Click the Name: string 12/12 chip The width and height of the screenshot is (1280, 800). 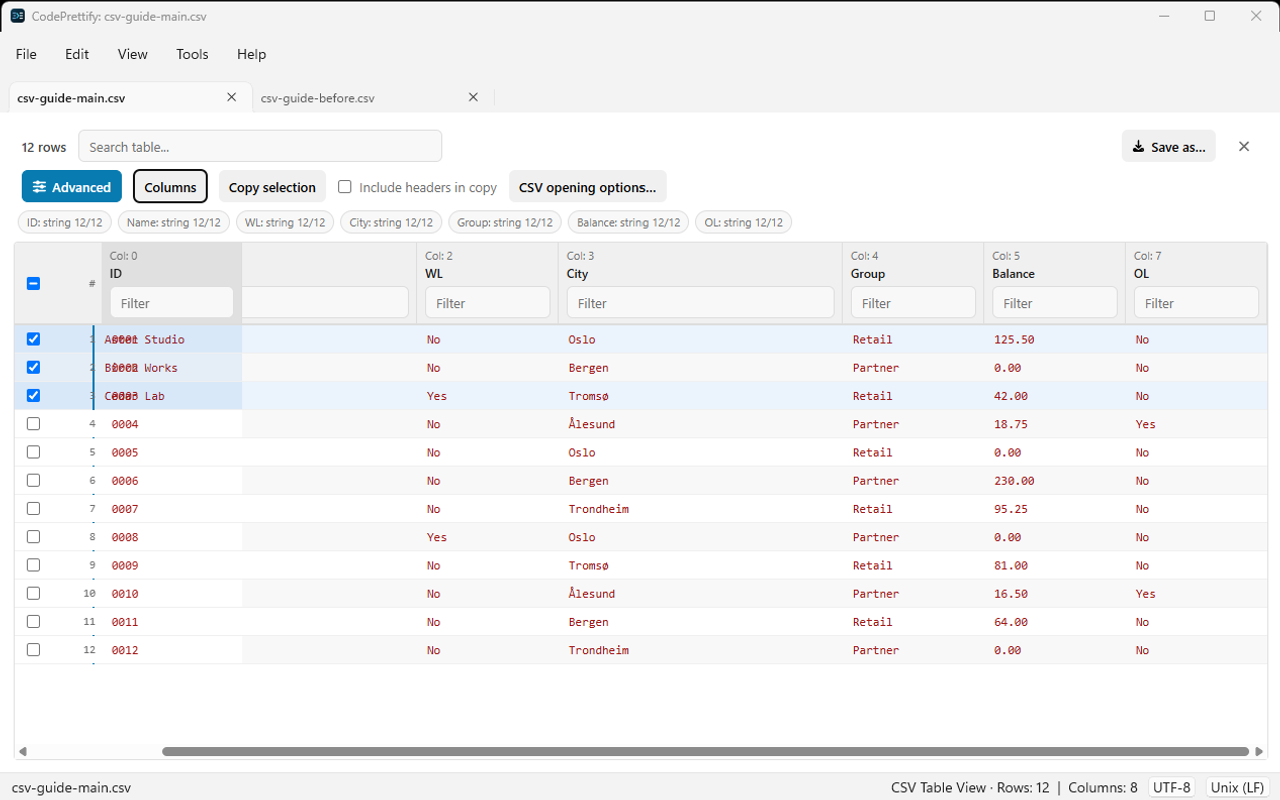(x=174, y=222)
